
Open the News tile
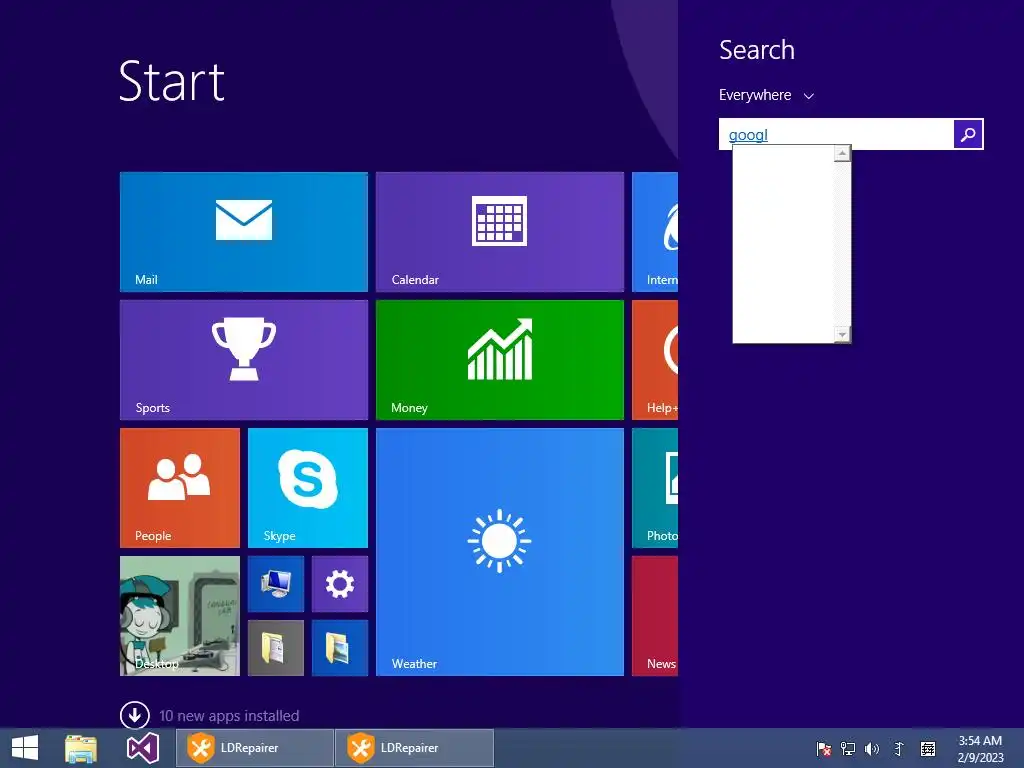[655, 616]
